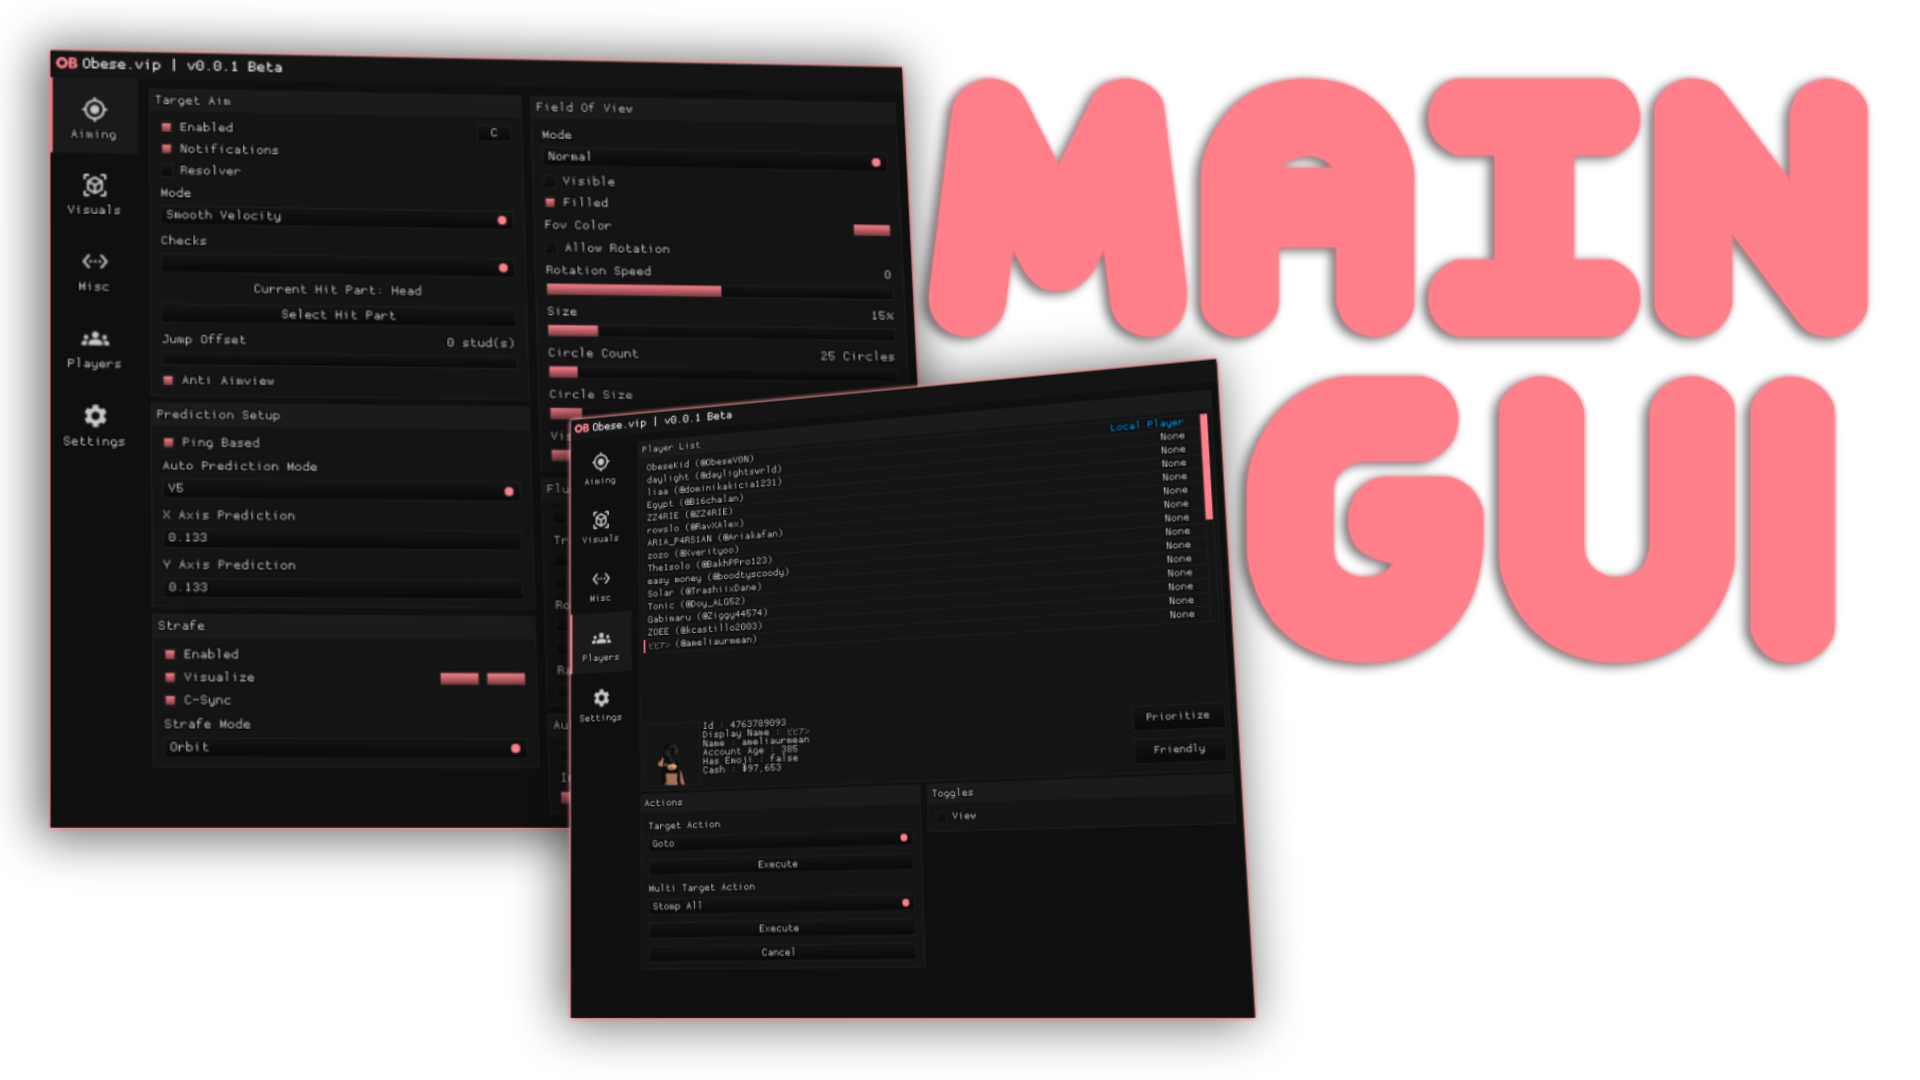
Task: Open the Target Action Goto dropdown
Action: (x=779, y=841)
